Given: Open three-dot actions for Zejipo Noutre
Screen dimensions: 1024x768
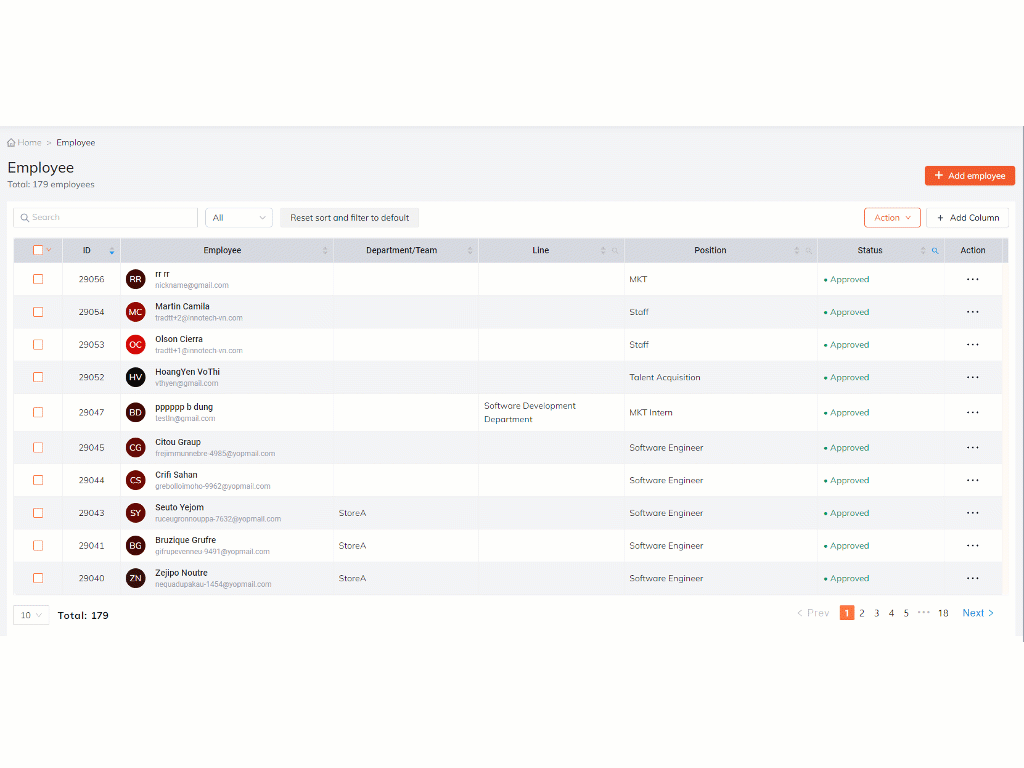Looking at the screenshot, I should pos(972,578).
